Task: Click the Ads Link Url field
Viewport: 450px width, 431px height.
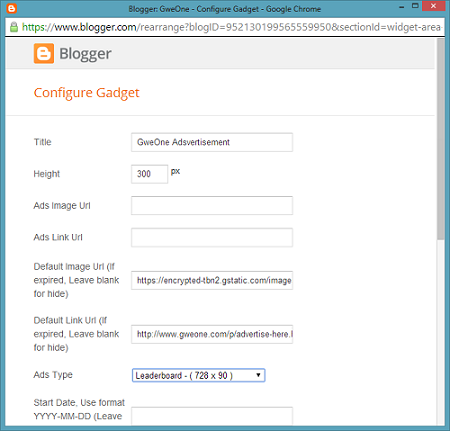Action: [x=212, y=237]
